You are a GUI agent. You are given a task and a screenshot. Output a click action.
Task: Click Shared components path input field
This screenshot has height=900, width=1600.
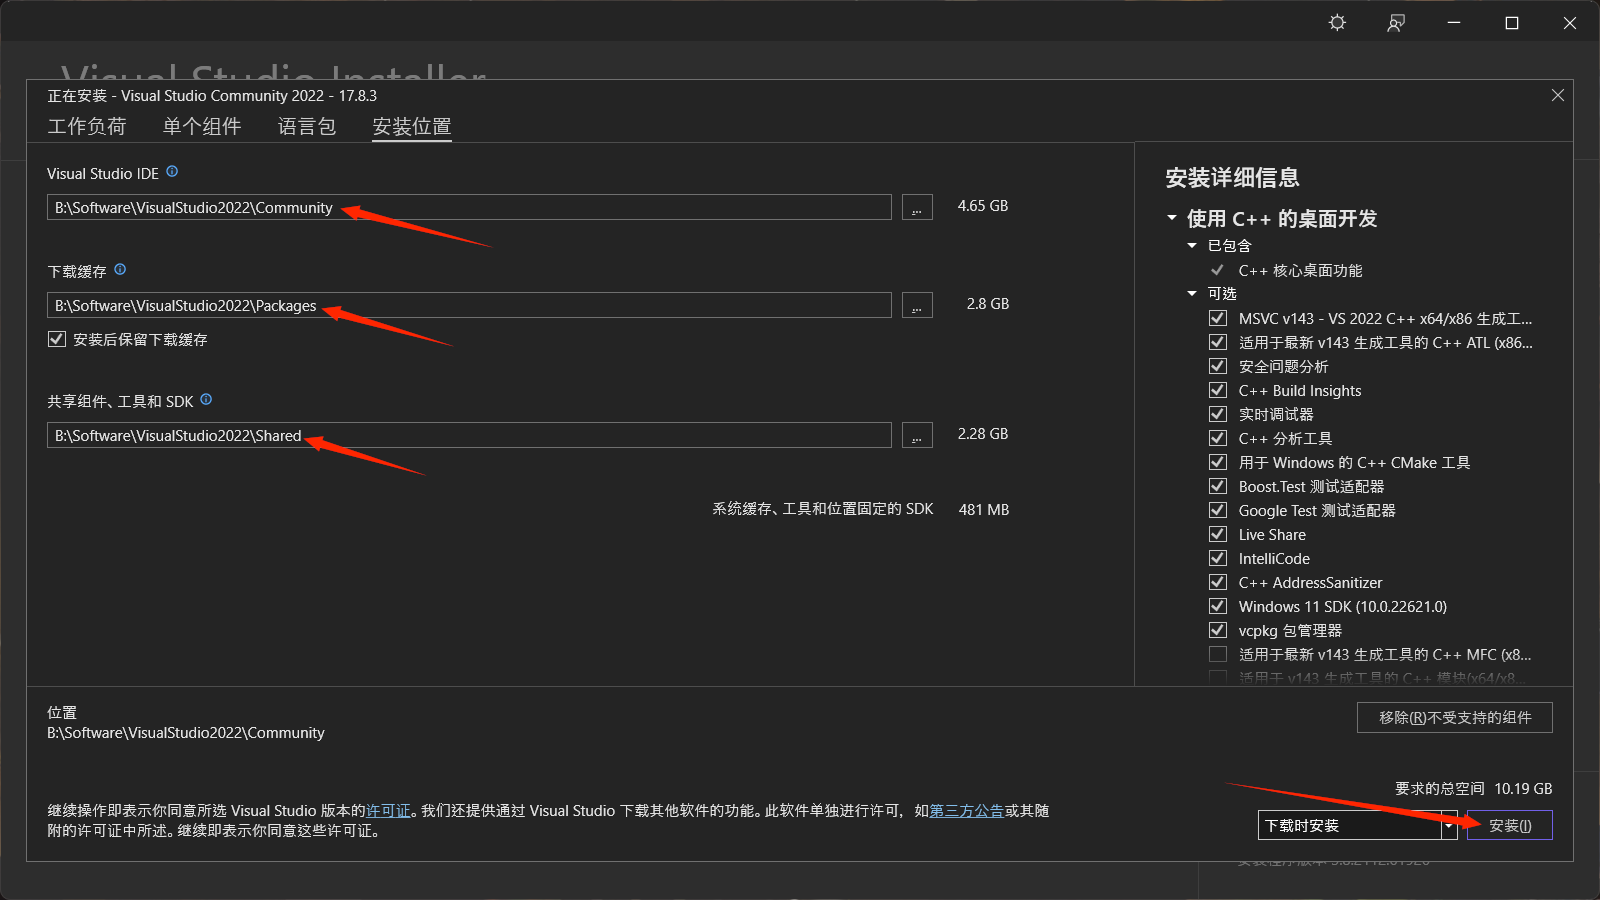[x=469, y=435]
